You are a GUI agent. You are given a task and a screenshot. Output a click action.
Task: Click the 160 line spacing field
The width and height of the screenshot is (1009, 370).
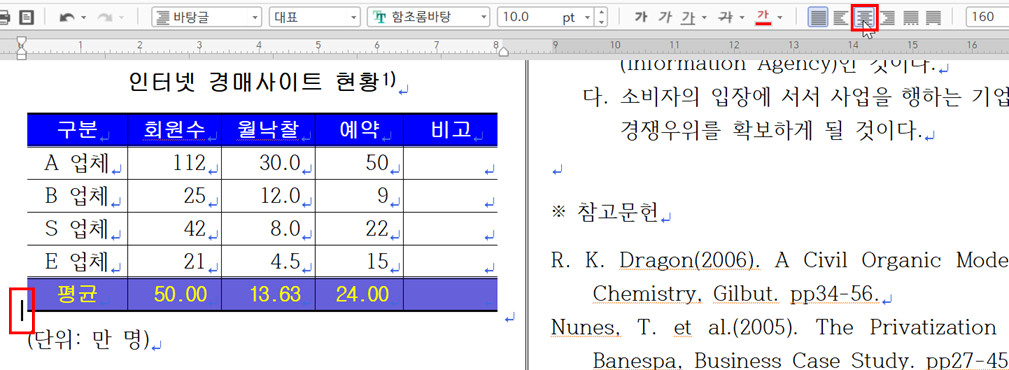987,17
